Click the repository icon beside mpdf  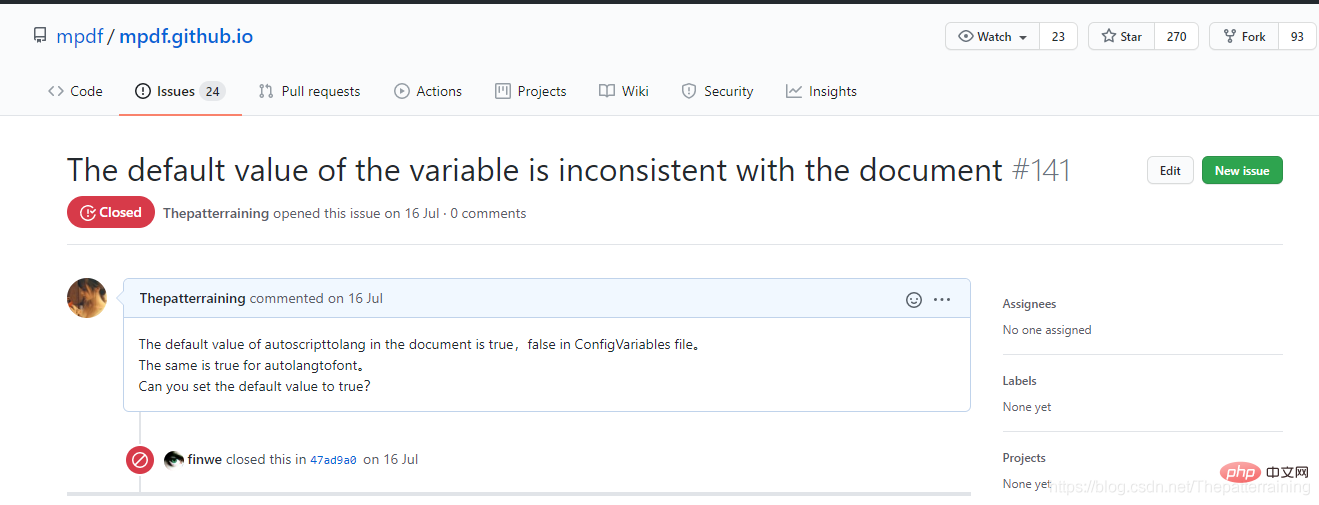(x=40, y=37)
